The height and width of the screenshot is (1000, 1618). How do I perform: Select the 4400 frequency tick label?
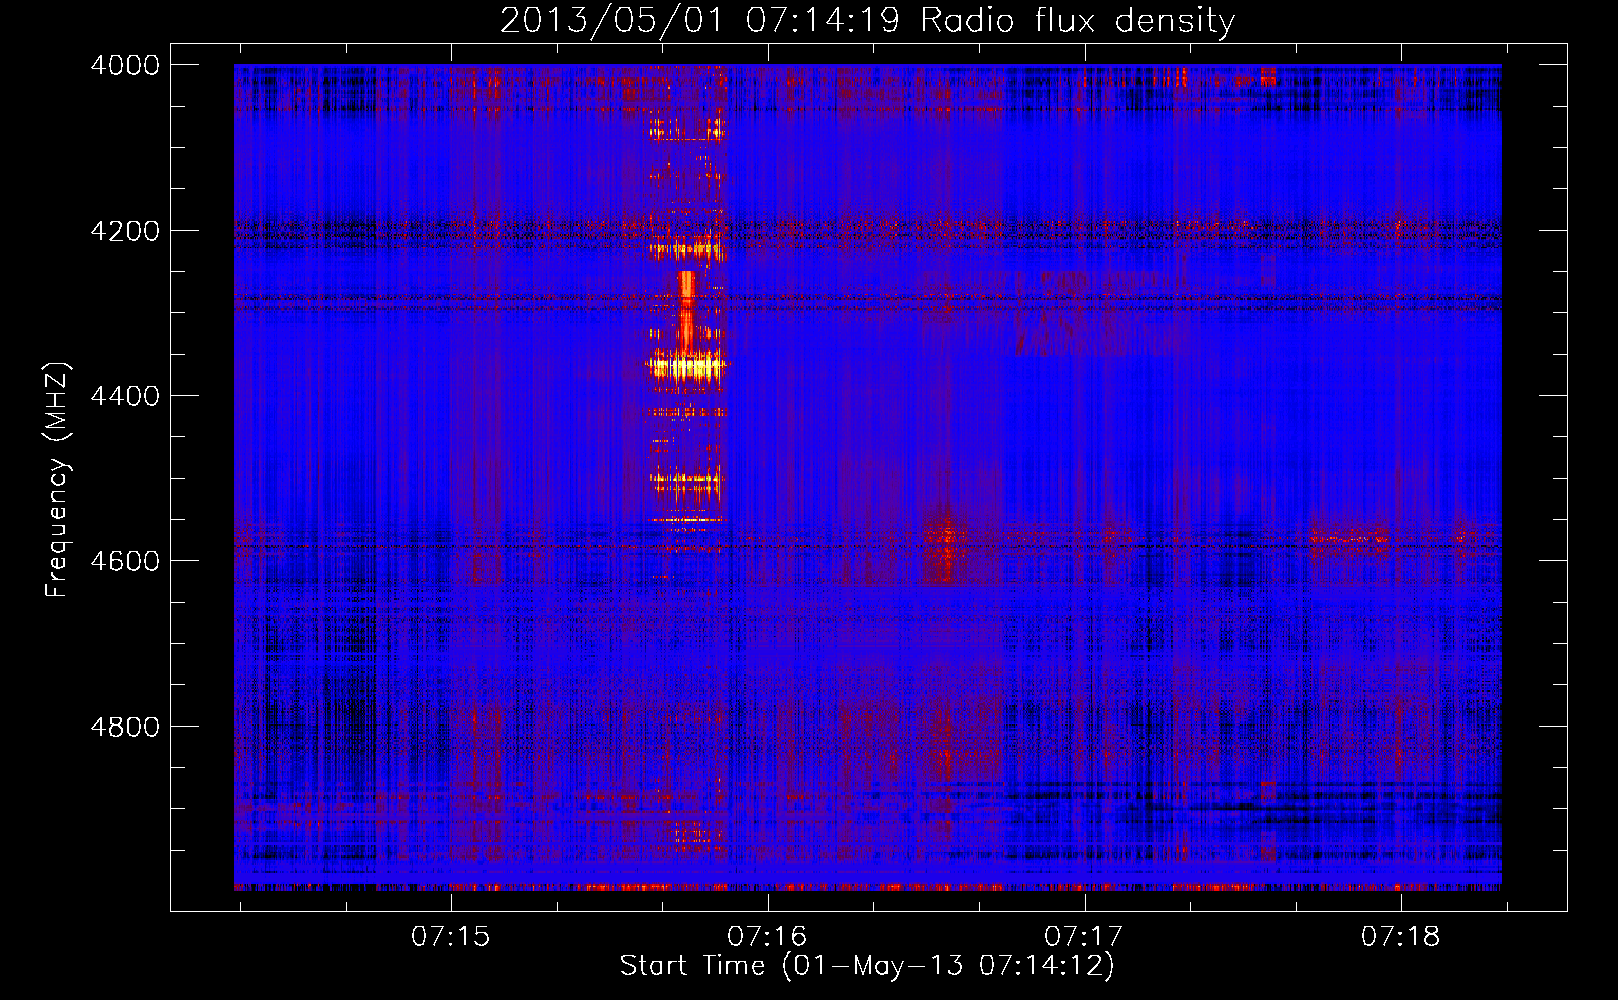coord(125,396)
